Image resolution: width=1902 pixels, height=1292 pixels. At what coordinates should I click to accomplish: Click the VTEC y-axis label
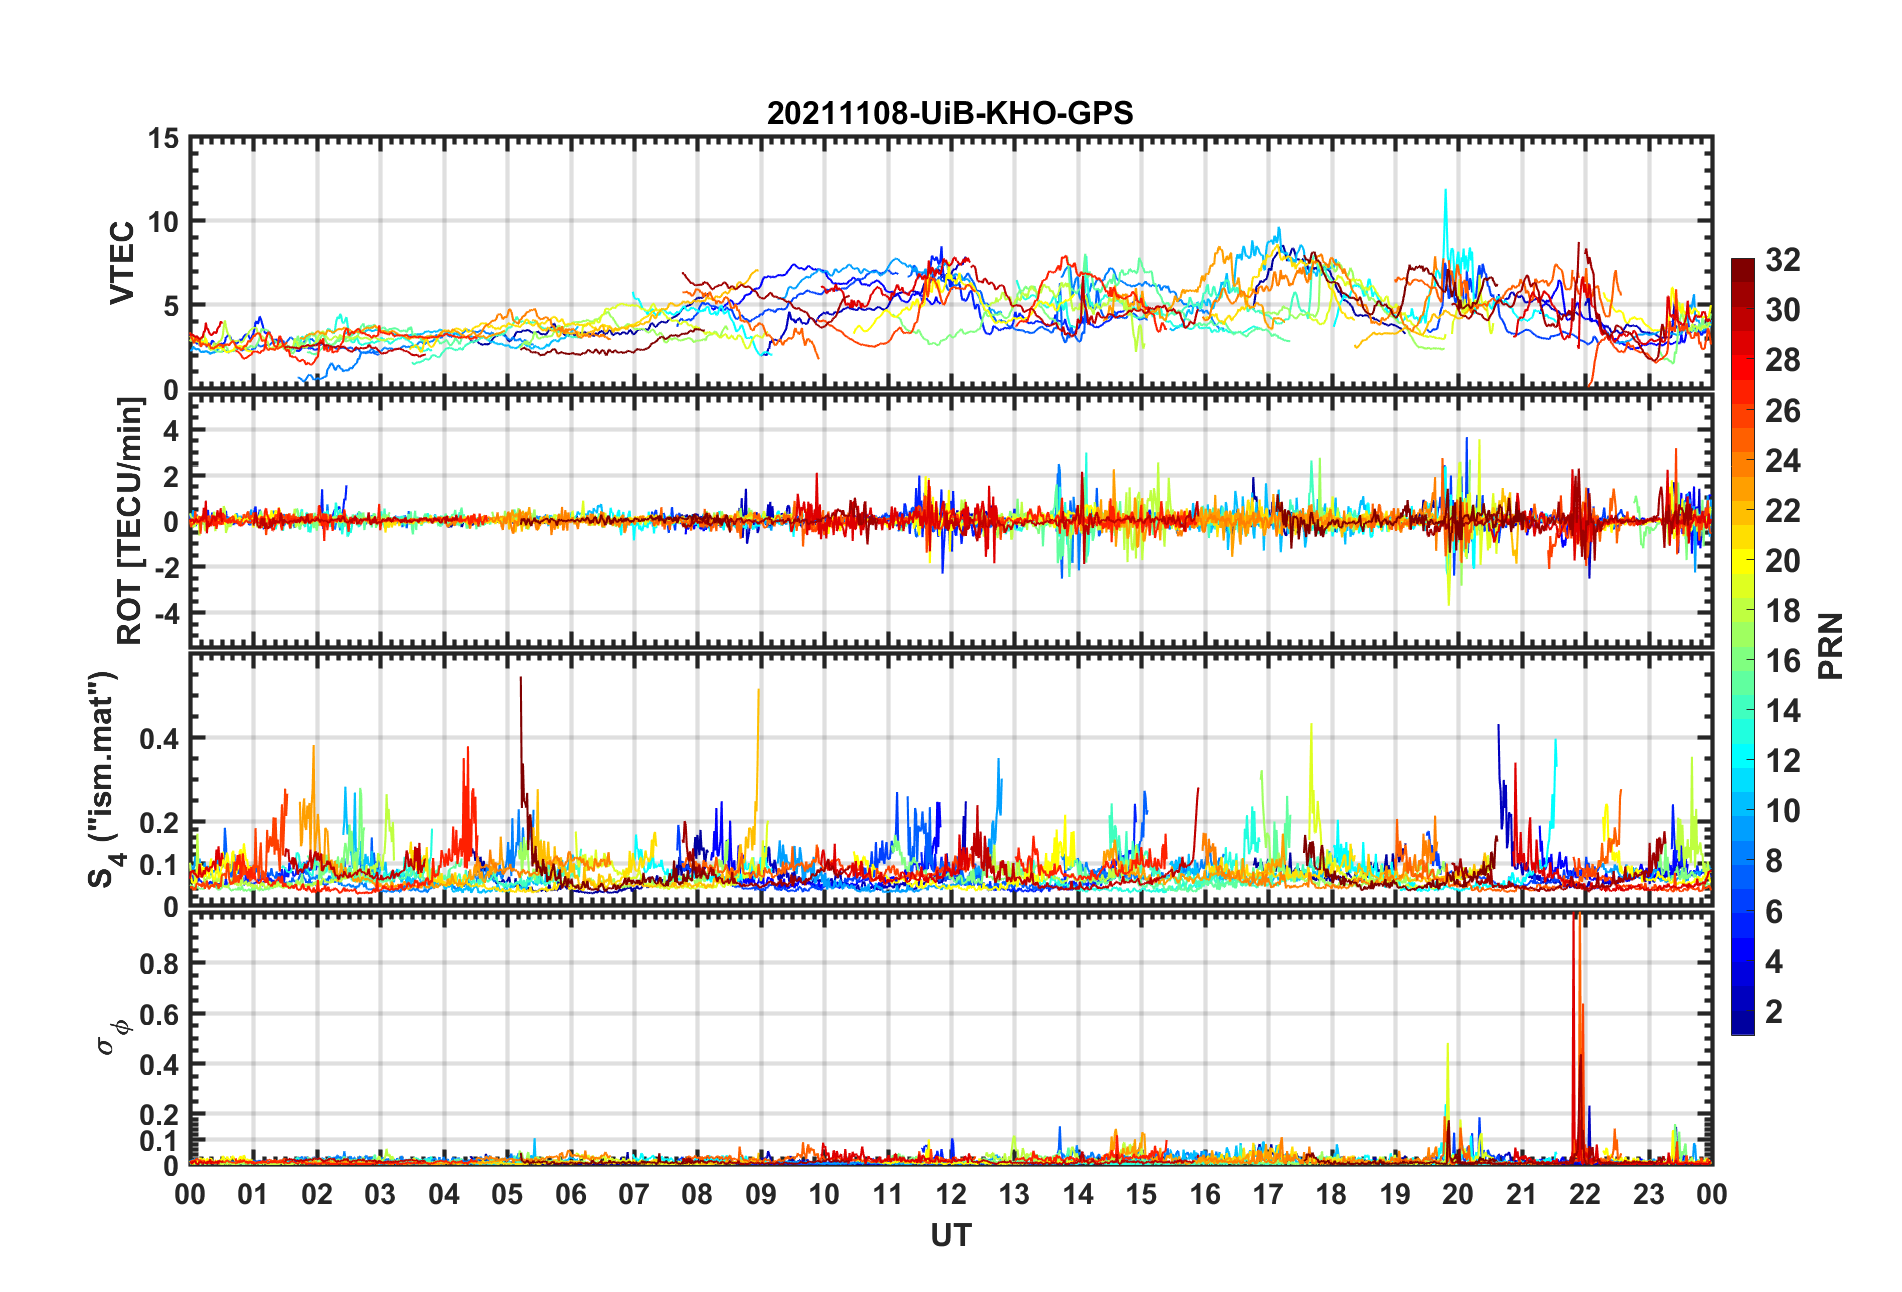coord(122,263)
